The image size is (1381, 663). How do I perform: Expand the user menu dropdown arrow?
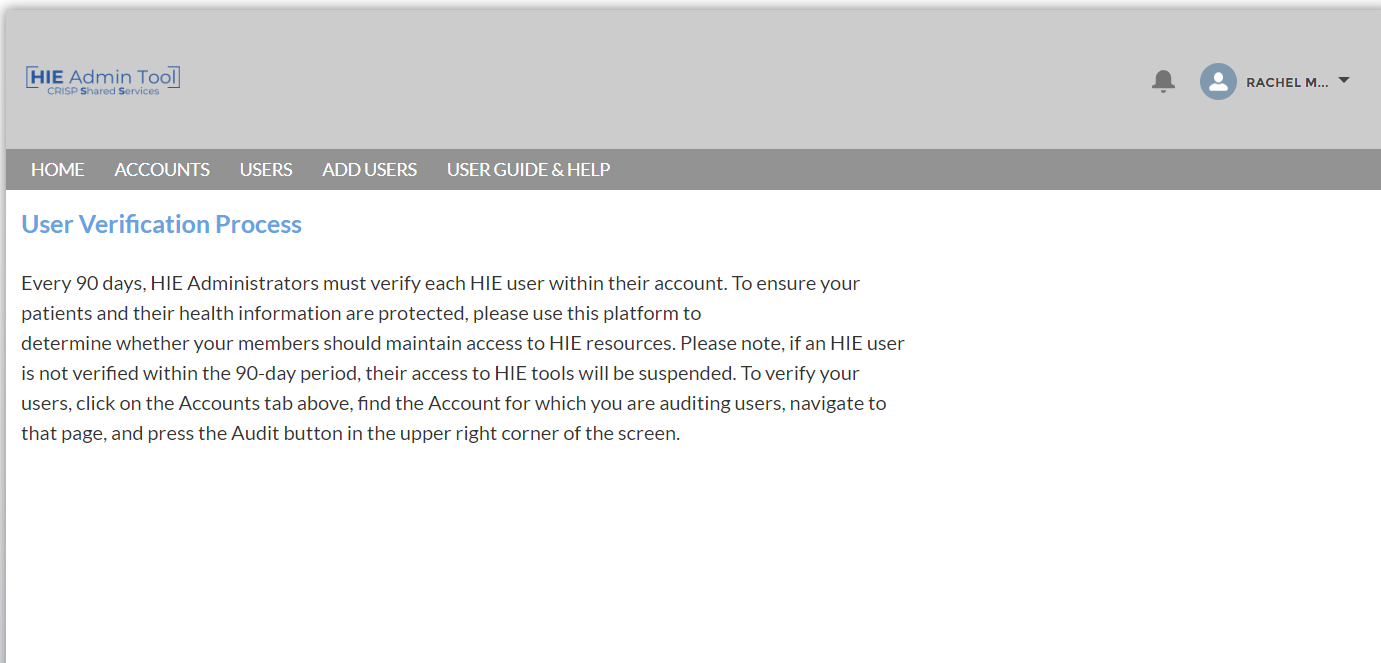coord(1344,80)
